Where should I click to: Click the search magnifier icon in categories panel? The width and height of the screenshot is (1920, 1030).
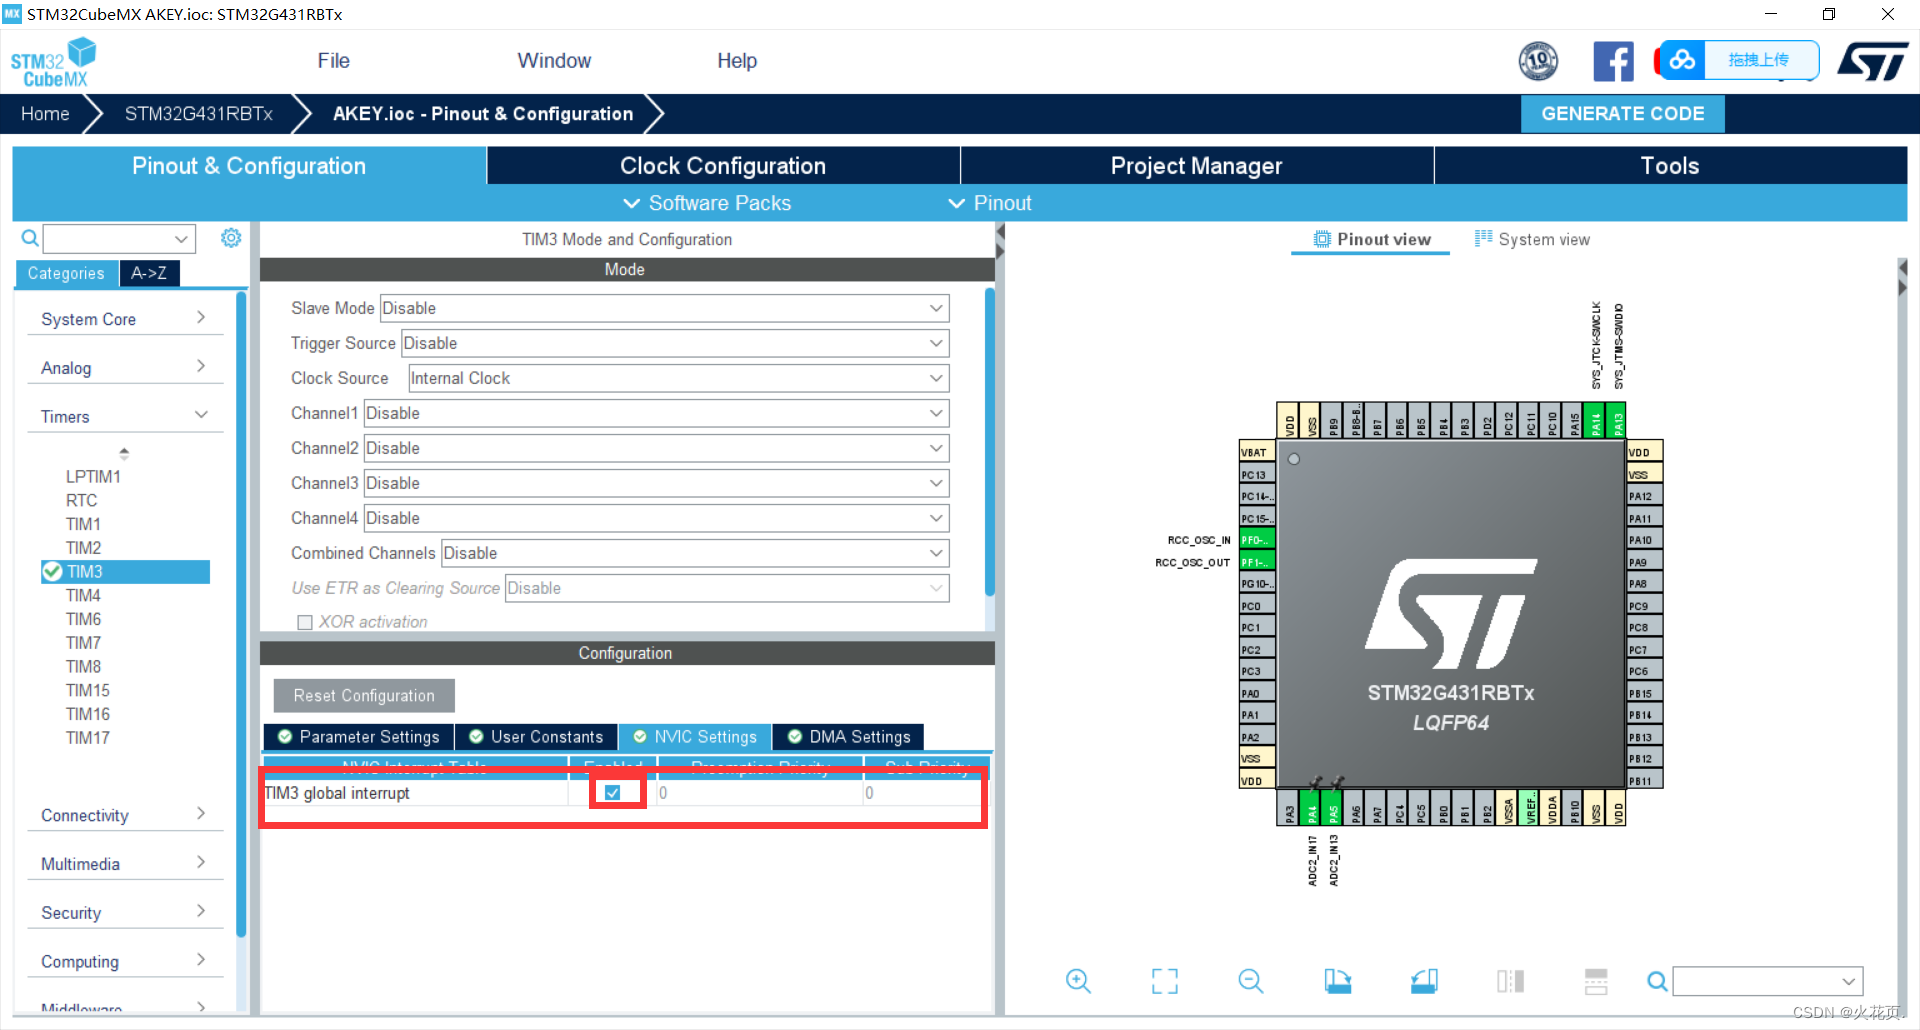(30, 238)
